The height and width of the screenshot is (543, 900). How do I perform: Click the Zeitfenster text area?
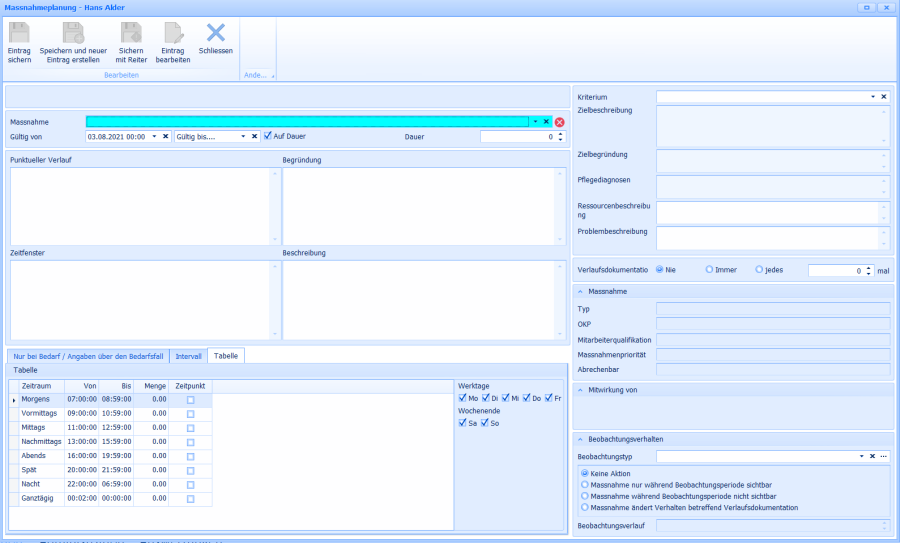pyautogui.click(x=145, y=300)
